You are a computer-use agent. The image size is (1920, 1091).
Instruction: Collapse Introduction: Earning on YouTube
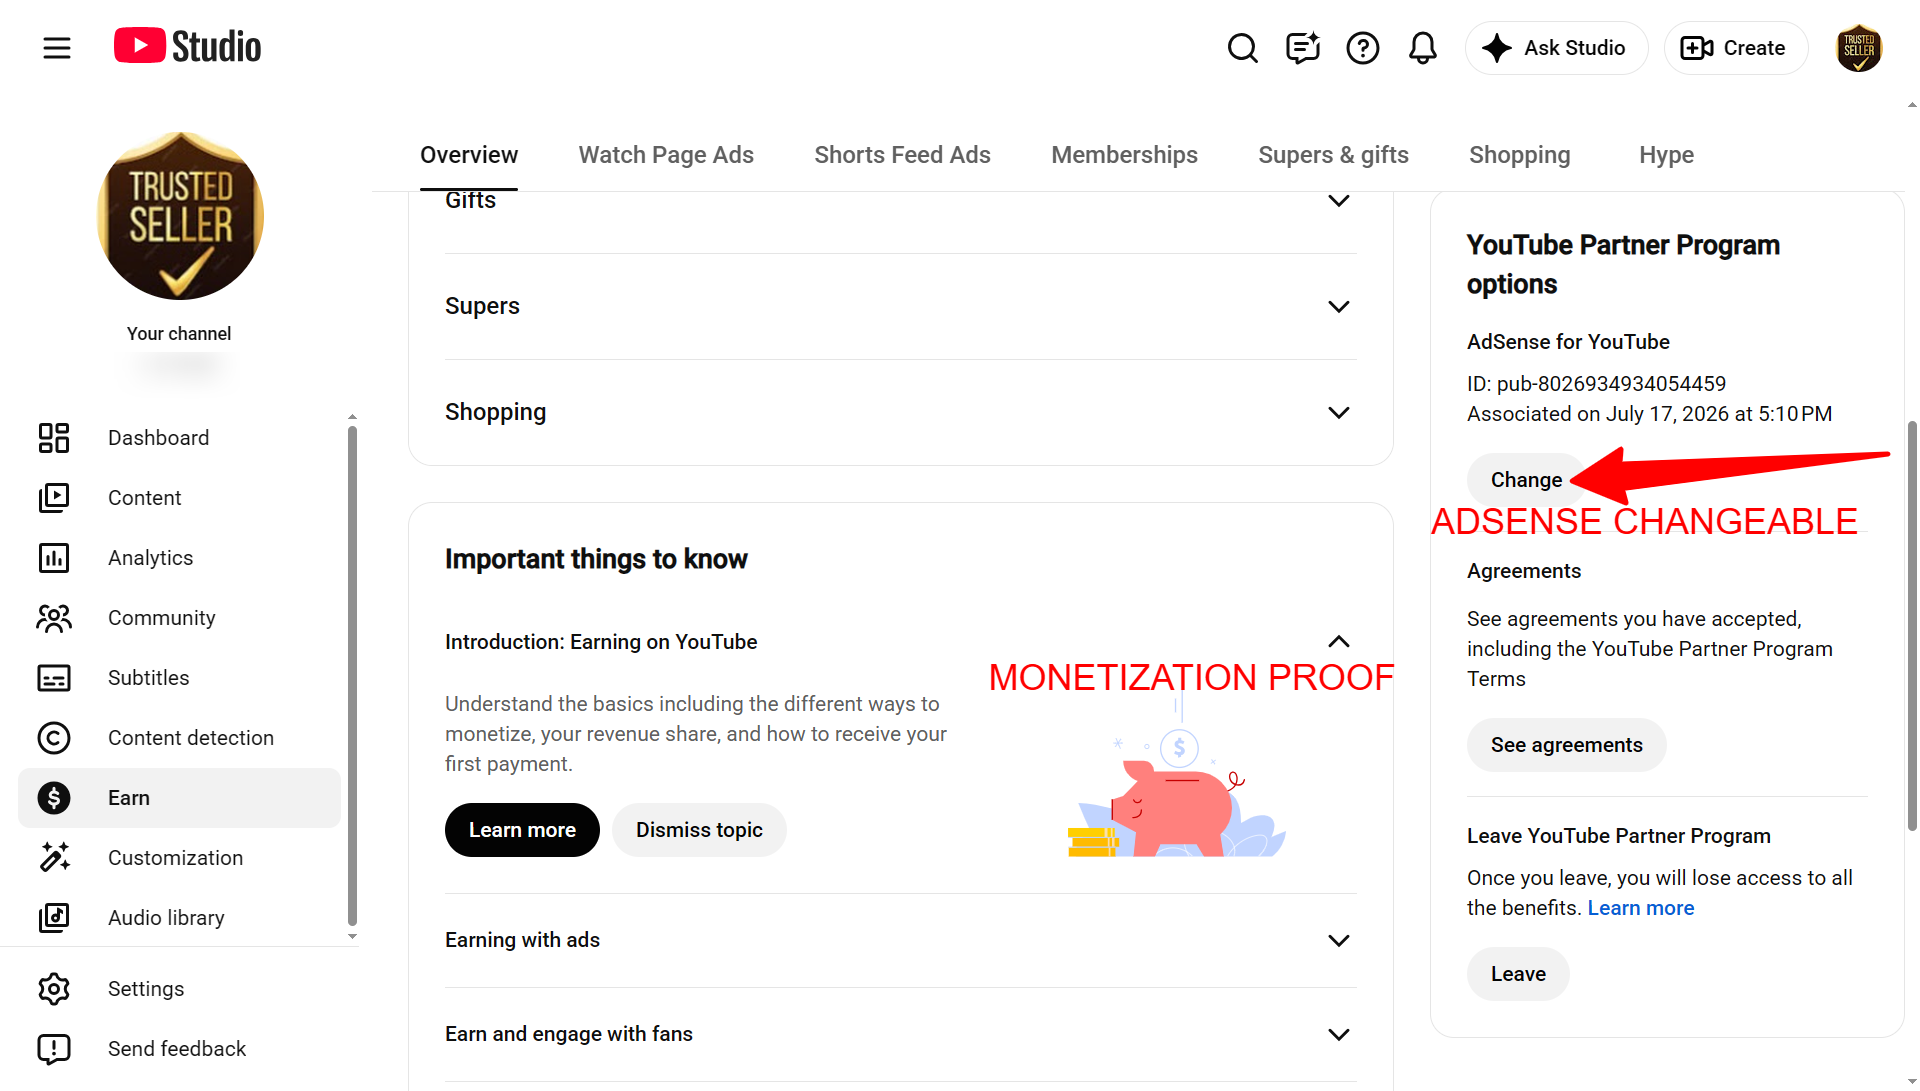(1338, 642)
